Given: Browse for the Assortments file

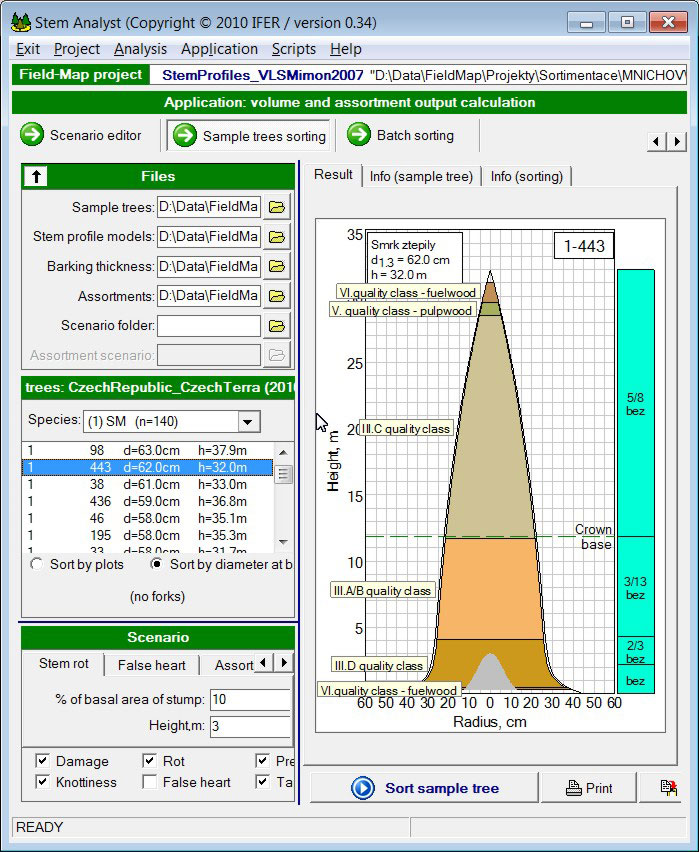Looking at the screenshot, I should point(276,296).
